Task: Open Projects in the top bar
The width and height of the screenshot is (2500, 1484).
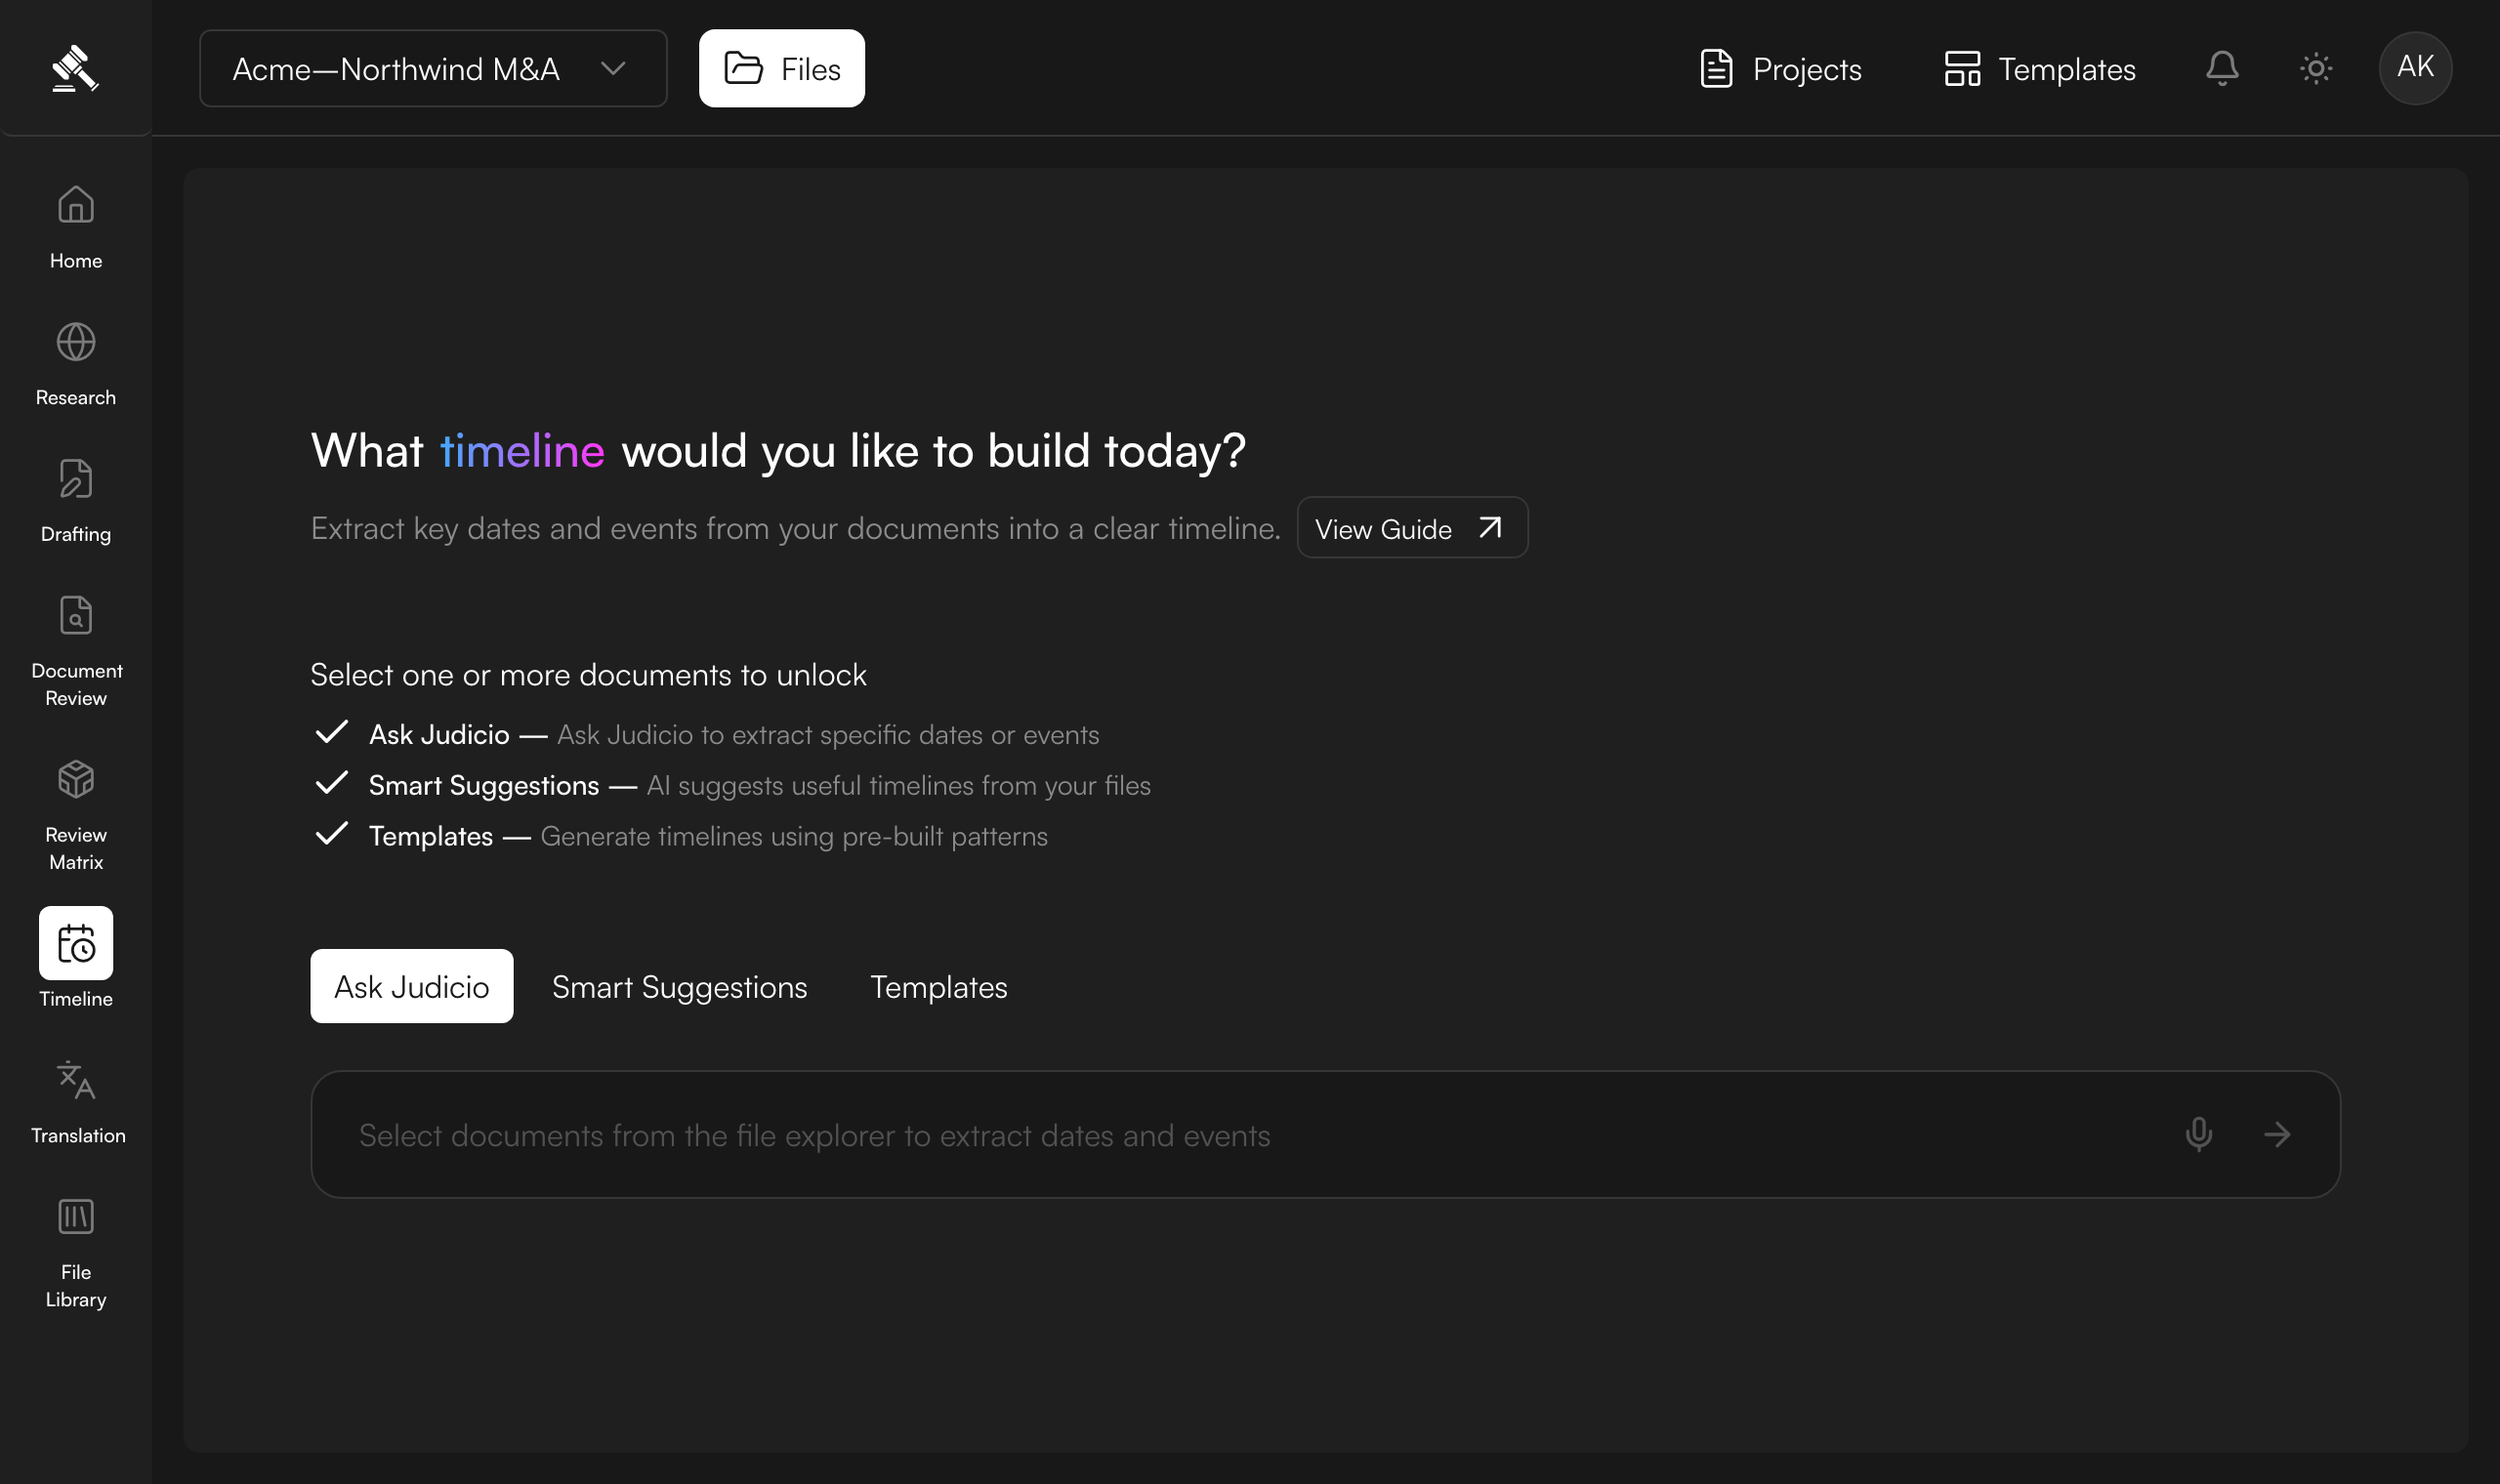Action: pos(1780,68)
